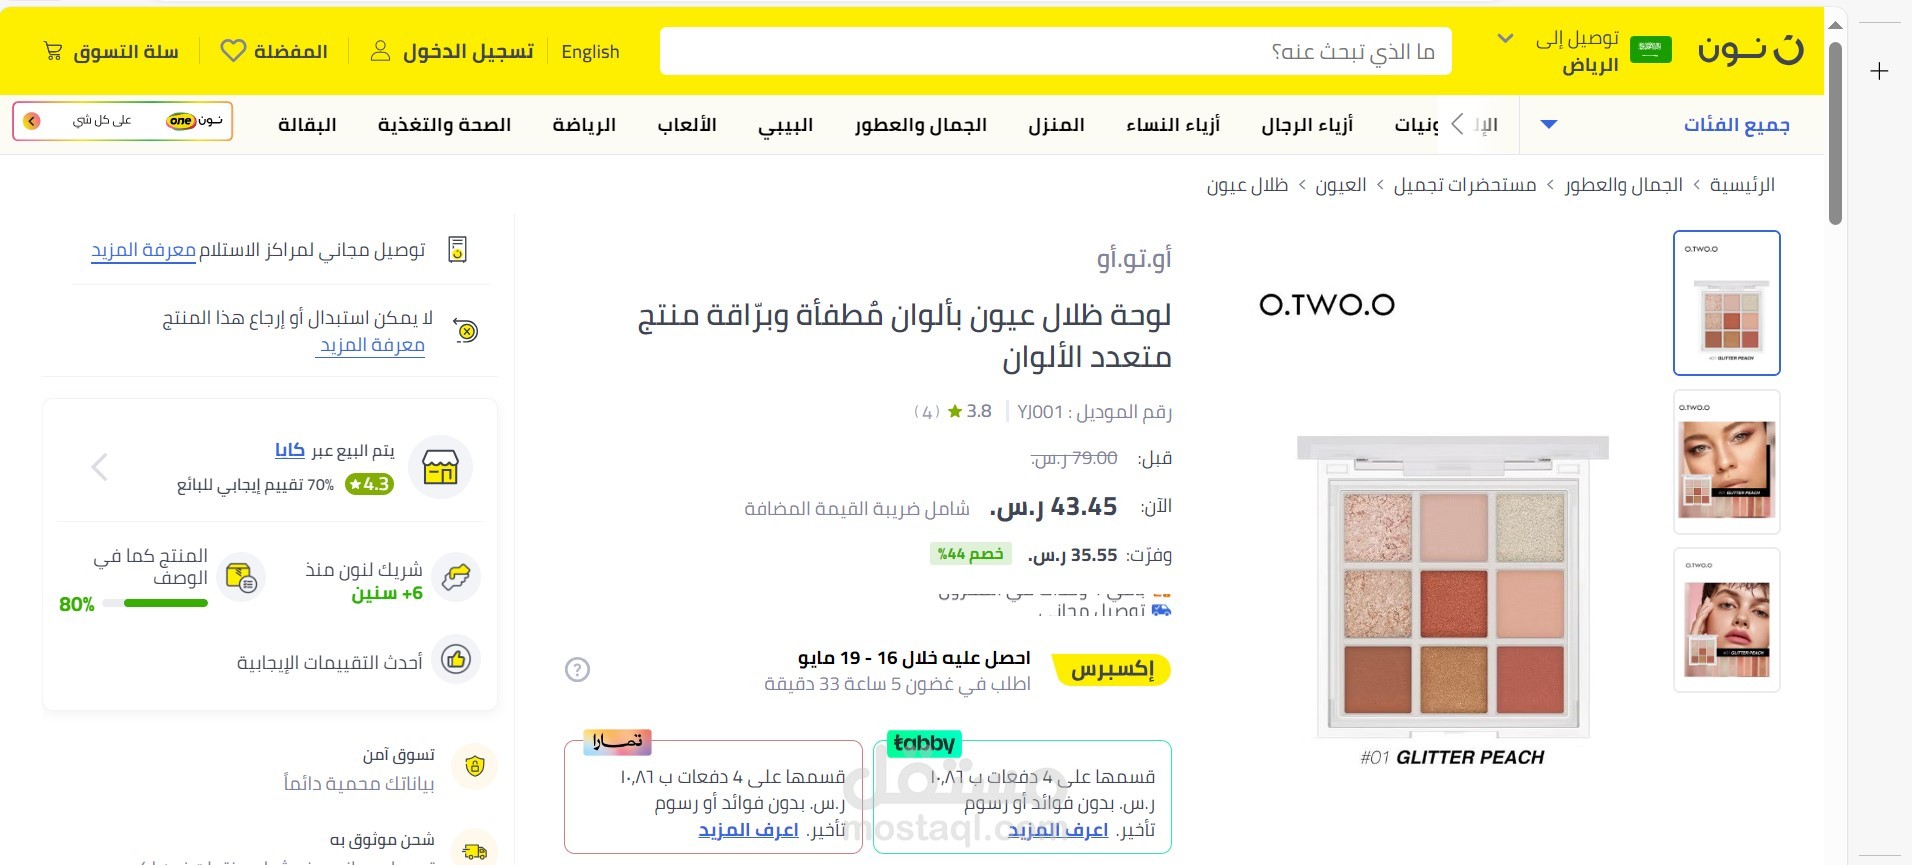Open the الألعاب category
This screenshot has width=1912, height=865.
(687, 125)
